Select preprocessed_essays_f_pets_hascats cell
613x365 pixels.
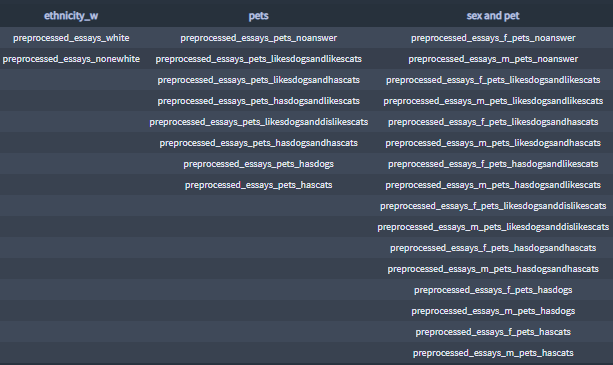(x=493, y=333)
